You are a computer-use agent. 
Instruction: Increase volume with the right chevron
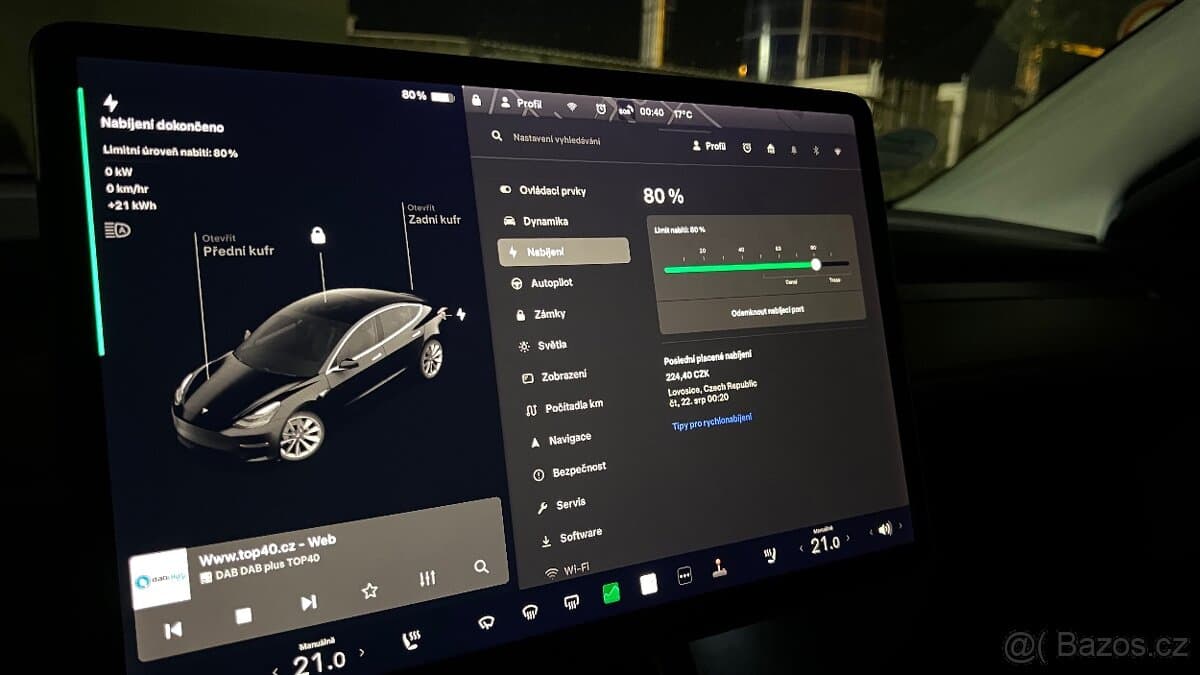[900, 525]
